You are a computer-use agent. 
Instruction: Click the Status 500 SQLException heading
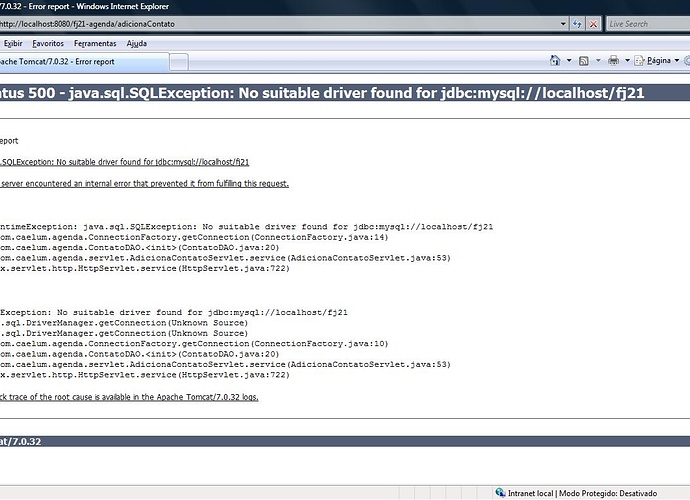(322, 93)
